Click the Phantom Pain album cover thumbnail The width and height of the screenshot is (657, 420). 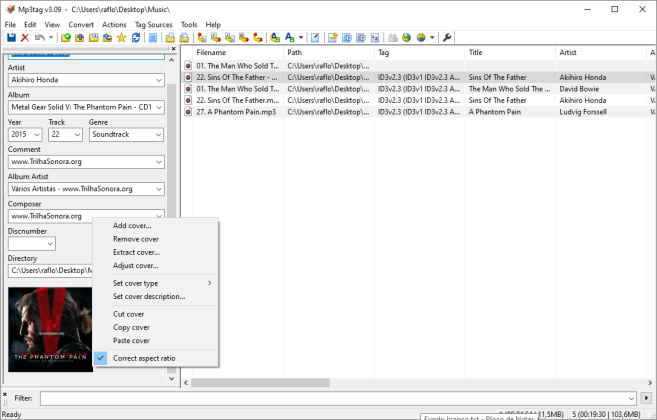pyautogui.click(x=50, y=329)
